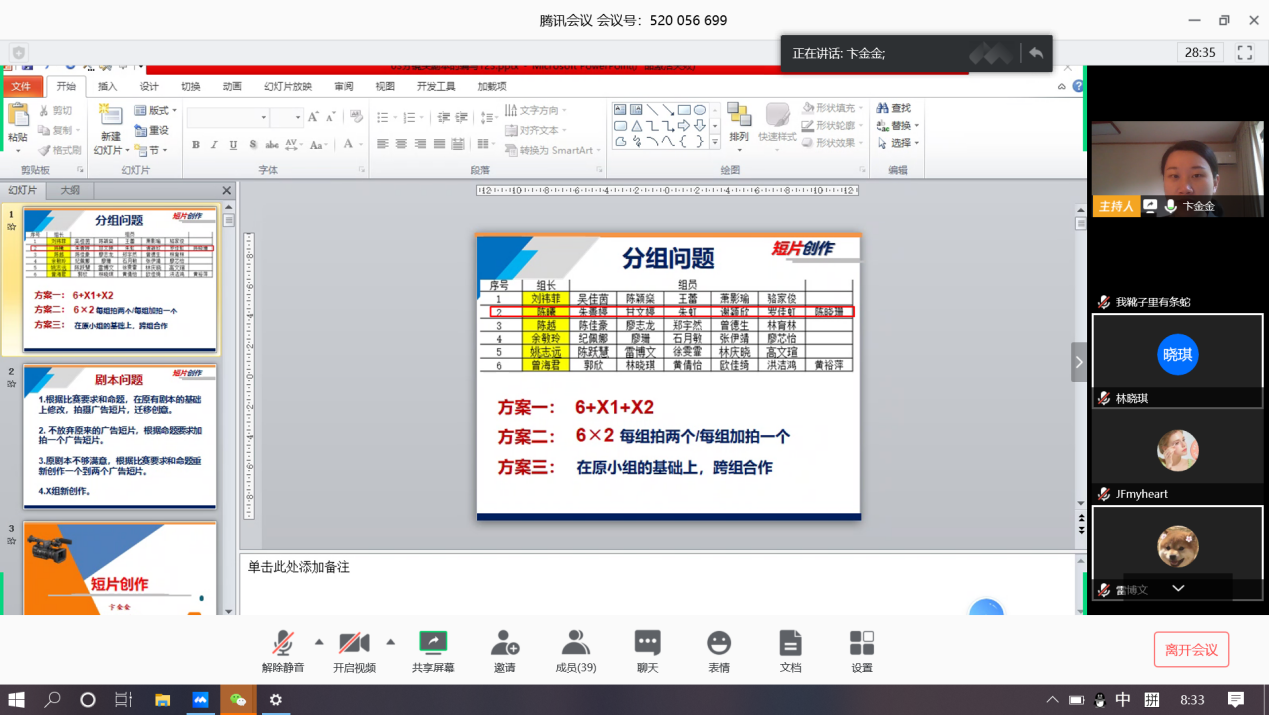Switch to the 插入 ribbon tab

click(107, 87)
